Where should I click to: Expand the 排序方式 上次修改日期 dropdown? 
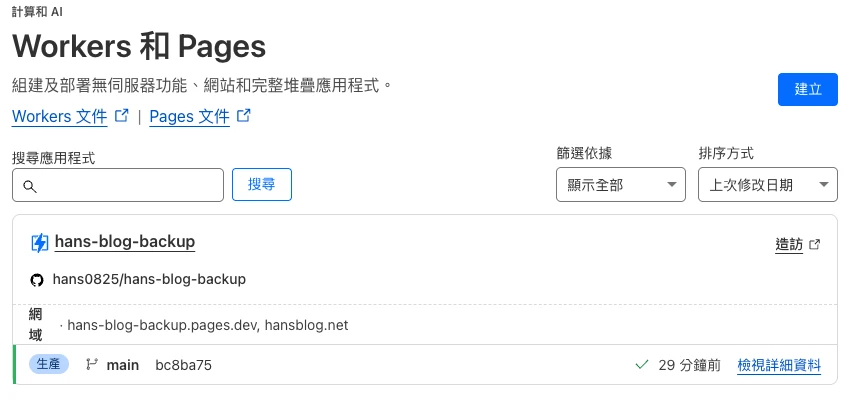pos(768,185)
